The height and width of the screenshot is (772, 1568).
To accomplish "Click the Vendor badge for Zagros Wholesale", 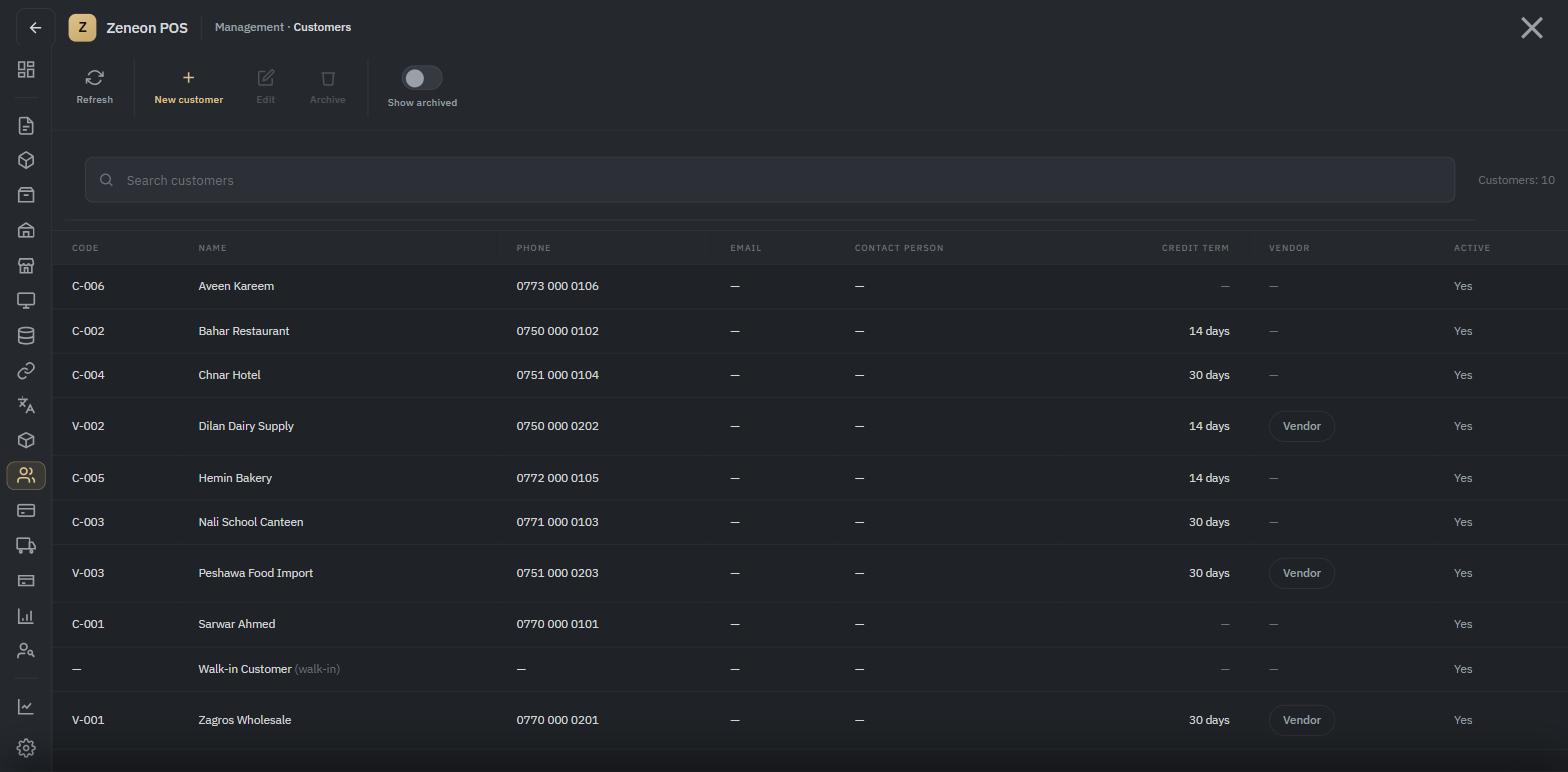I will [x=1301, y=720].
